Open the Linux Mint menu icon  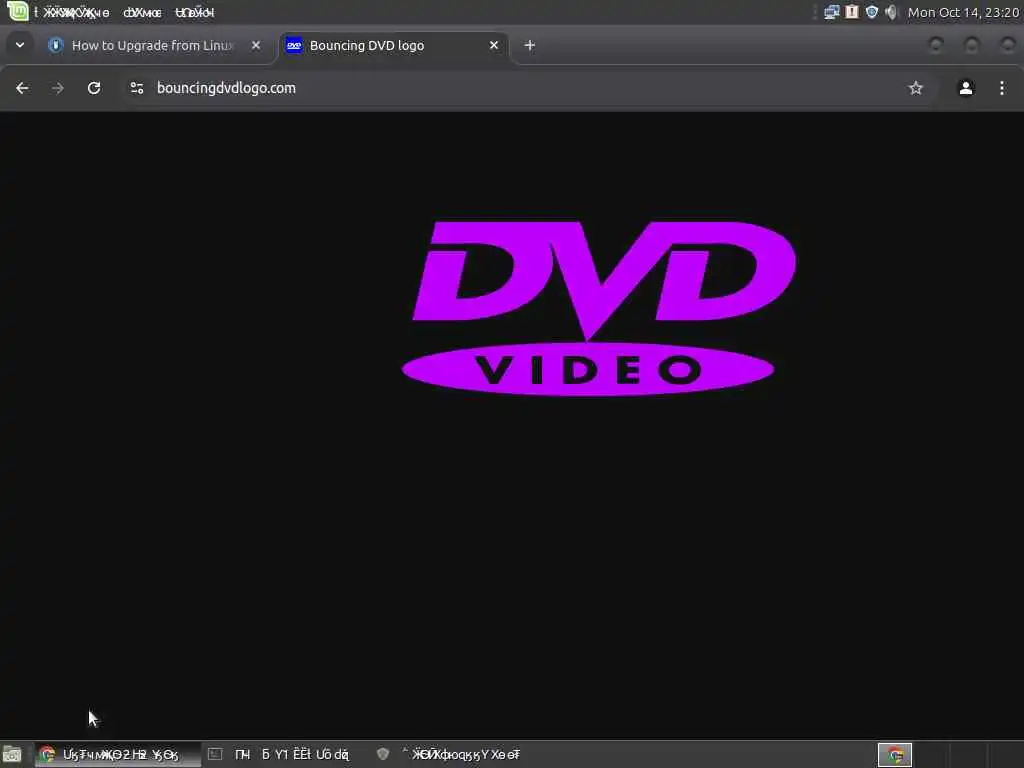pyautogui.click(x=18, y=11)
